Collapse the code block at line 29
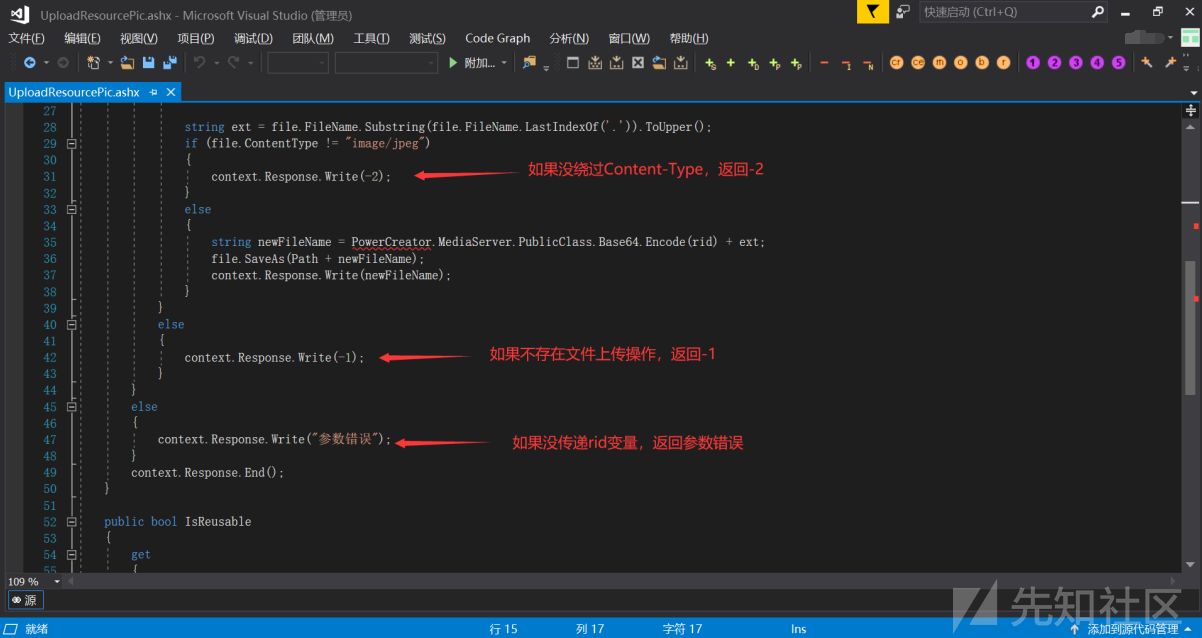 [71, 143]
